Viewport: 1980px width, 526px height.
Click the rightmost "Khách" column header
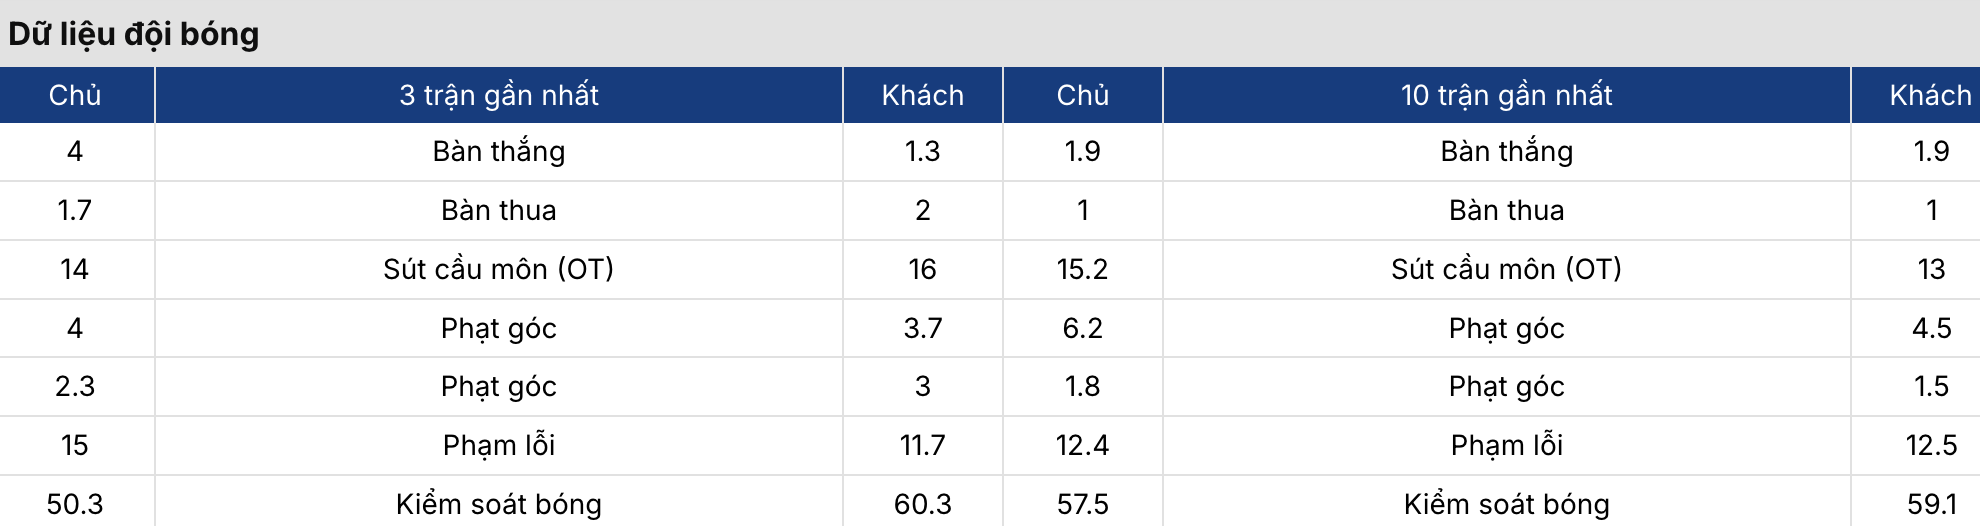1930,95
